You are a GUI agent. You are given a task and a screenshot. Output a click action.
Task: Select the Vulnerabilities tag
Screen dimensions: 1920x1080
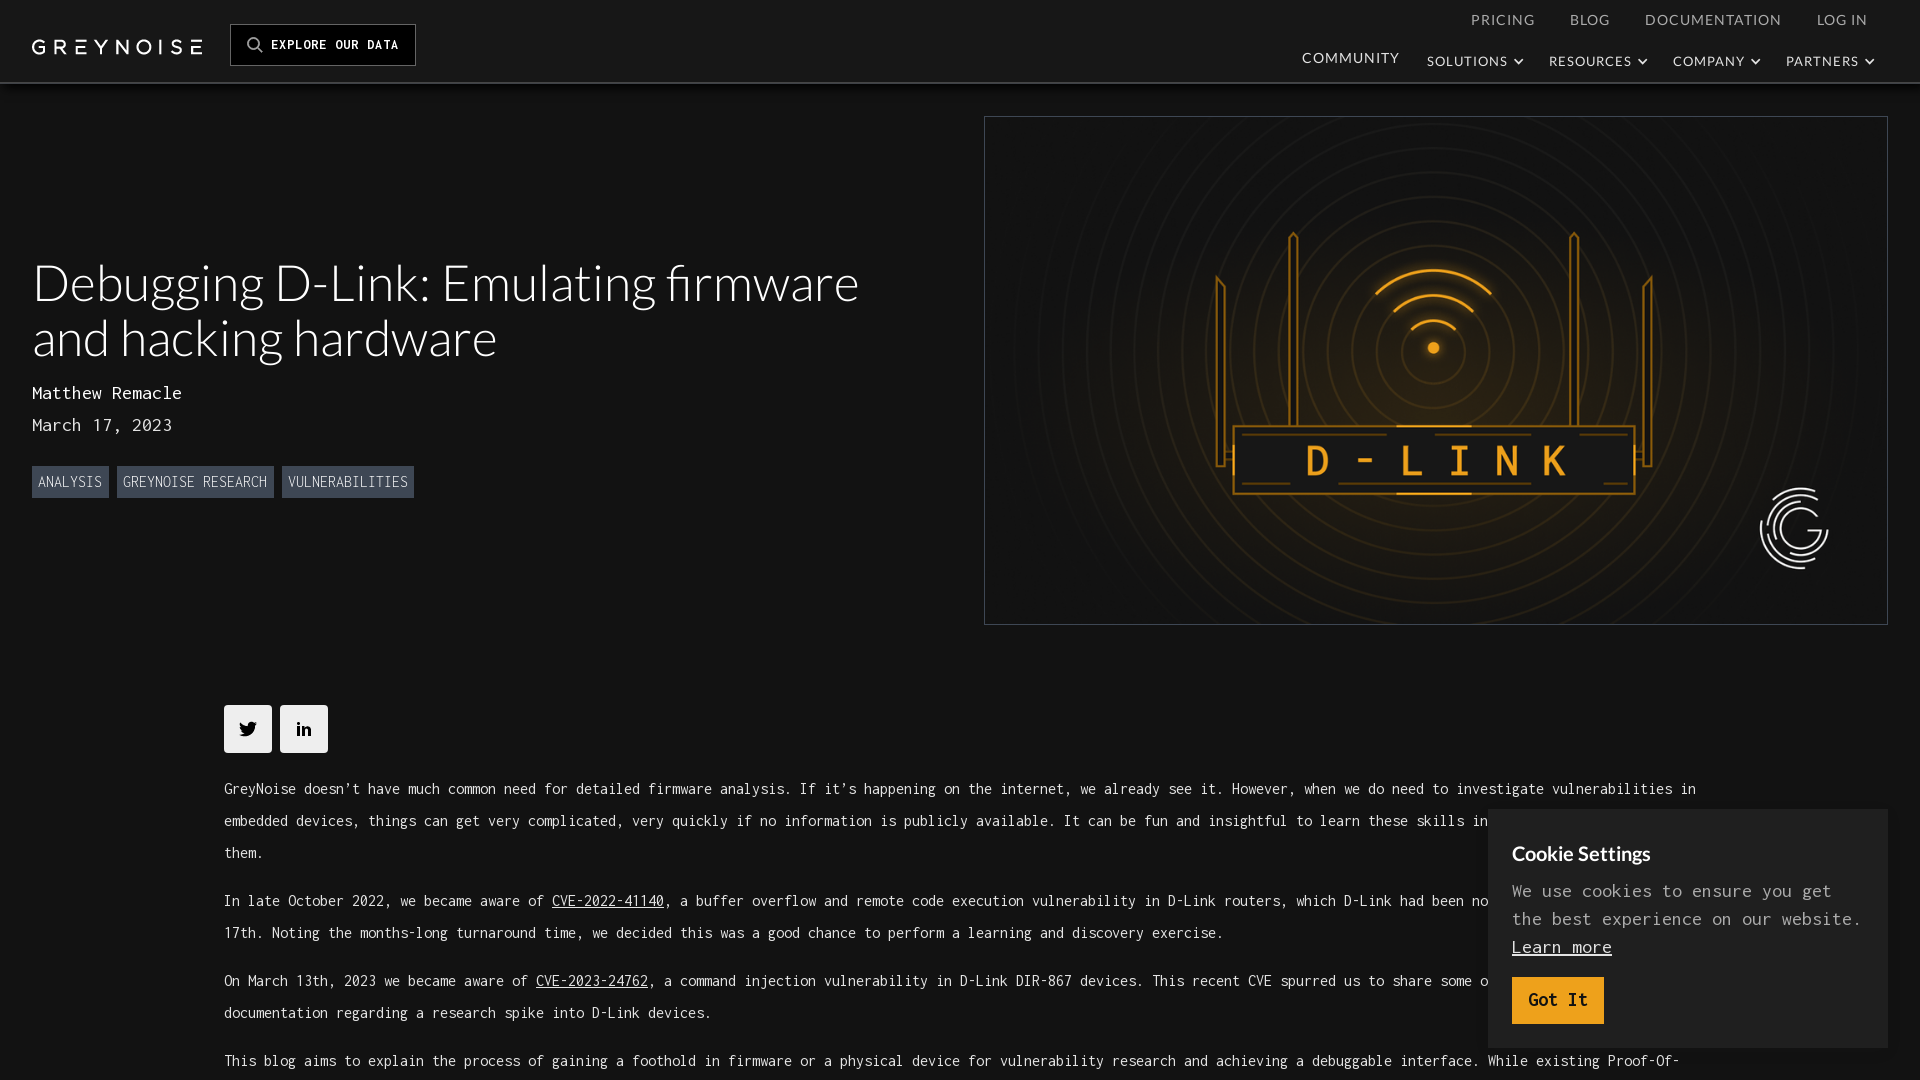point(348,482)
